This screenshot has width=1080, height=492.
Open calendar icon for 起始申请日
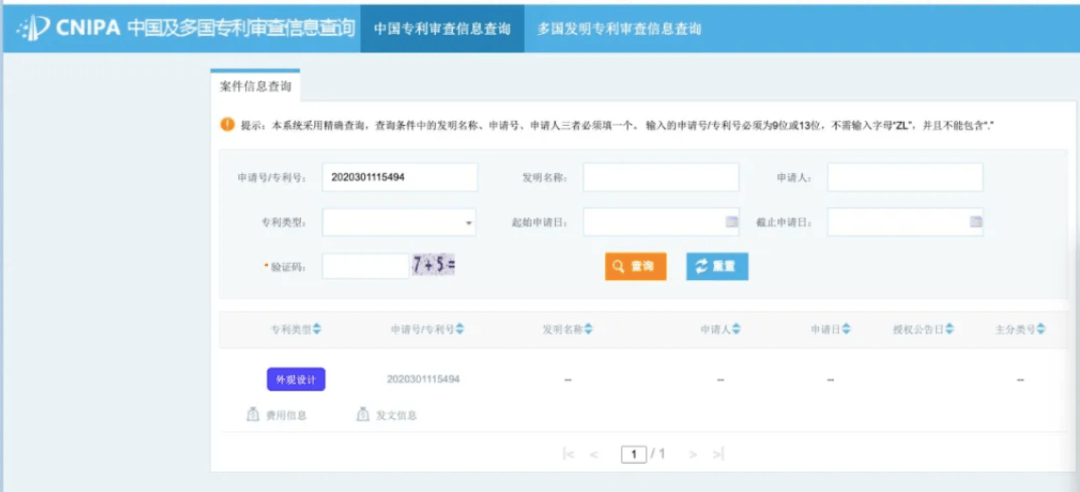point(731,222)
